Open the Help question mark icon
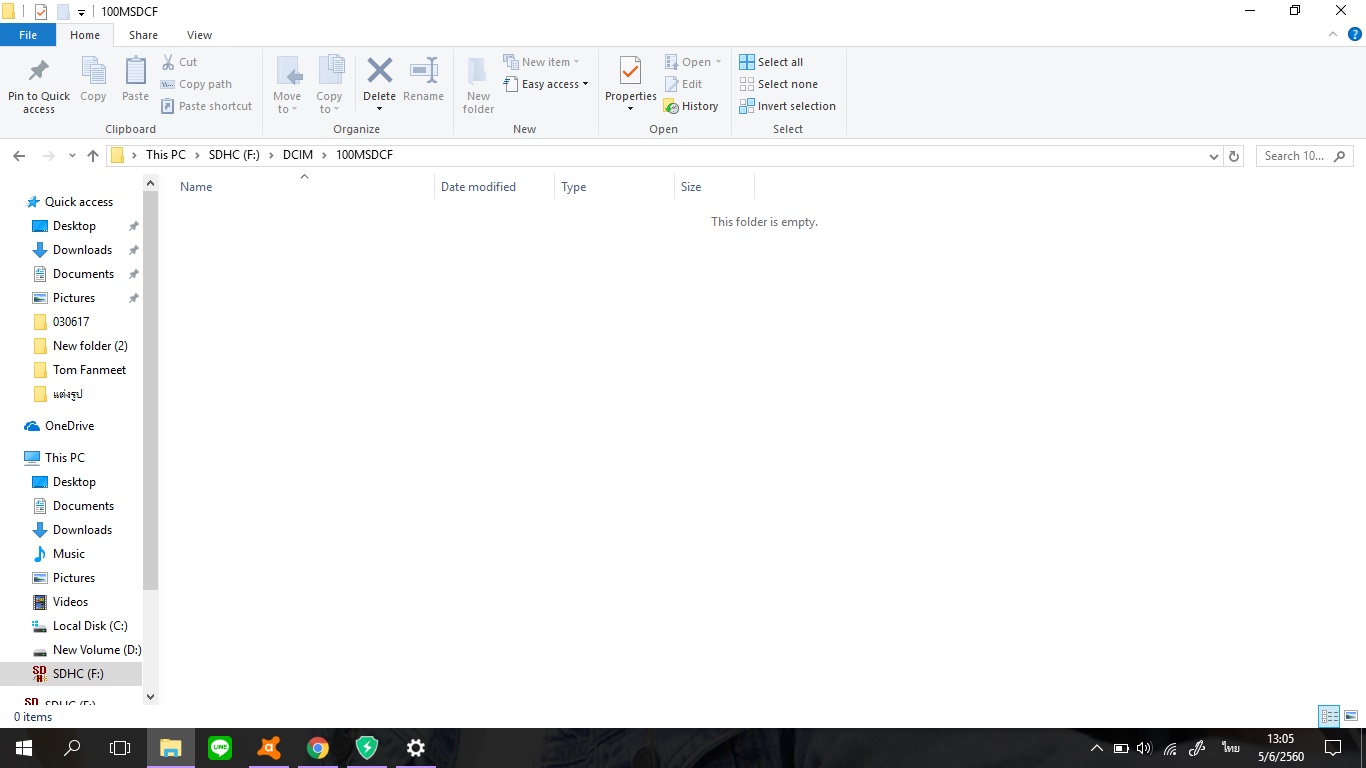This screenshot has height=768, width=1366. click(x=1355, y=34)
